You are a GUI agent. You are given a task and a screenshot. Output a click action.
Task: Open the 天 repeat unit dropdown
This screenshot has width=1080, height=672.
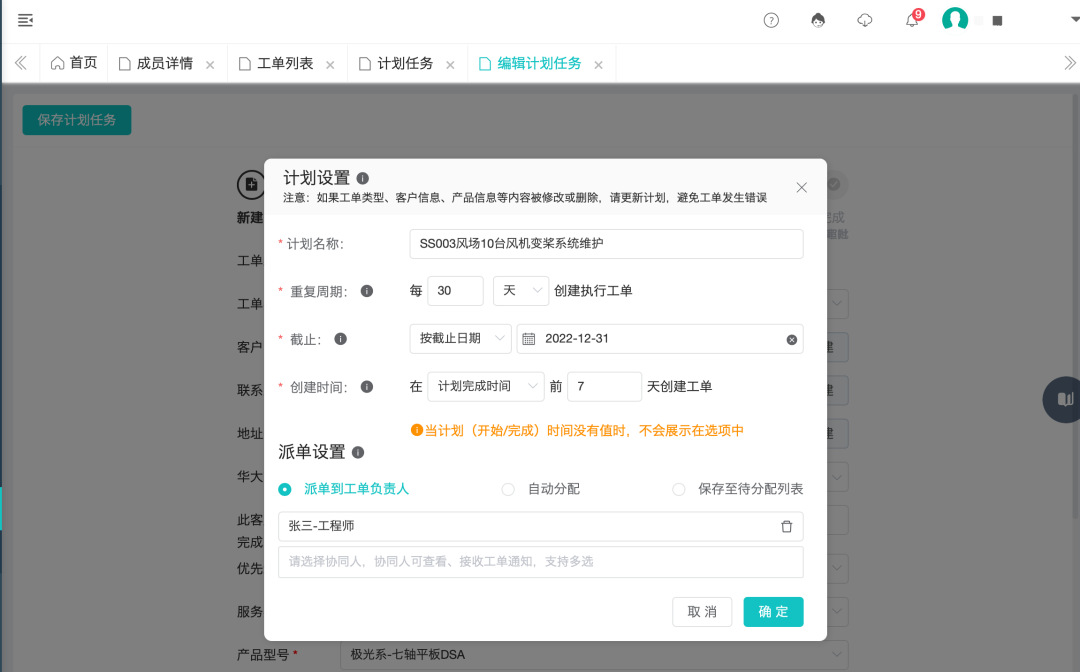(x=521, y=290)
